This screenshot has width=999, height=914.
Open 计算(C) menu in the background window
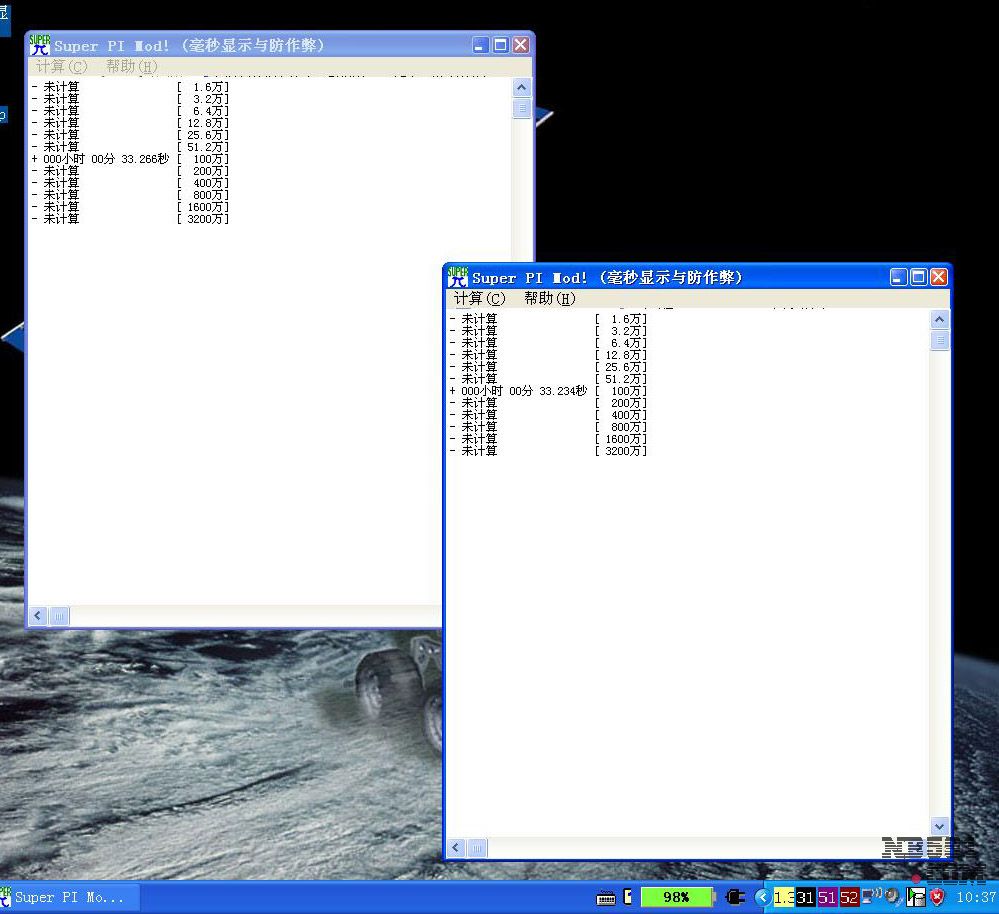pos(61,66)
